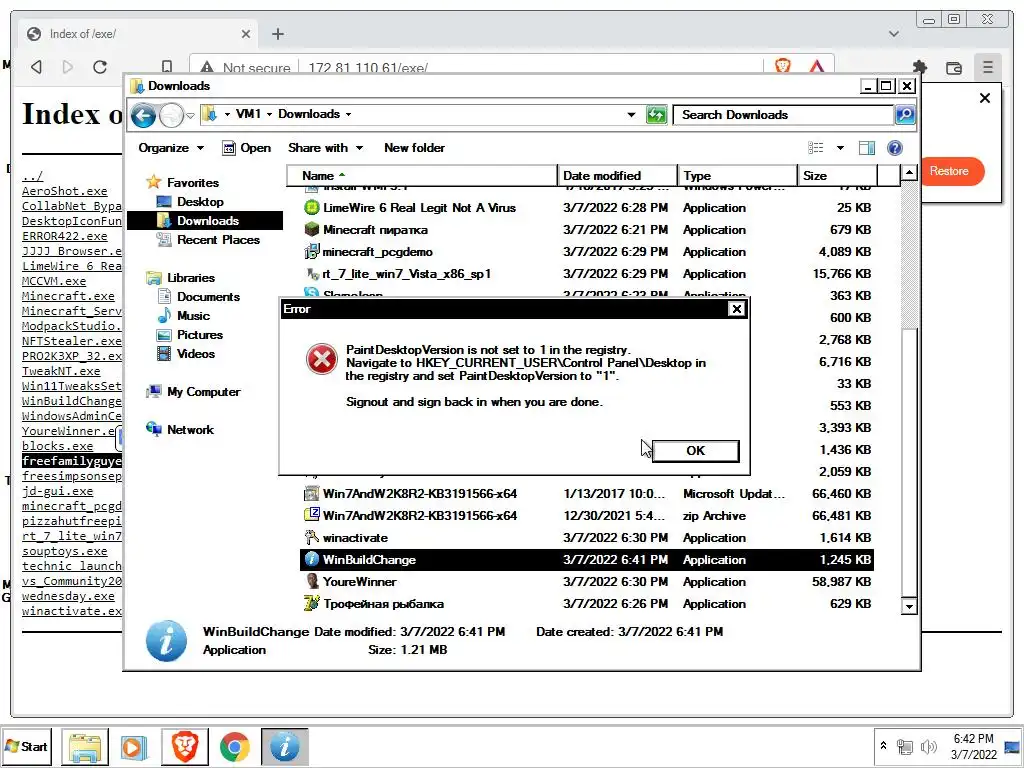Expand the VM1 breadcrumb arrow
The width and height of the screenshot is (1024, 768).
tap(269, 114)
